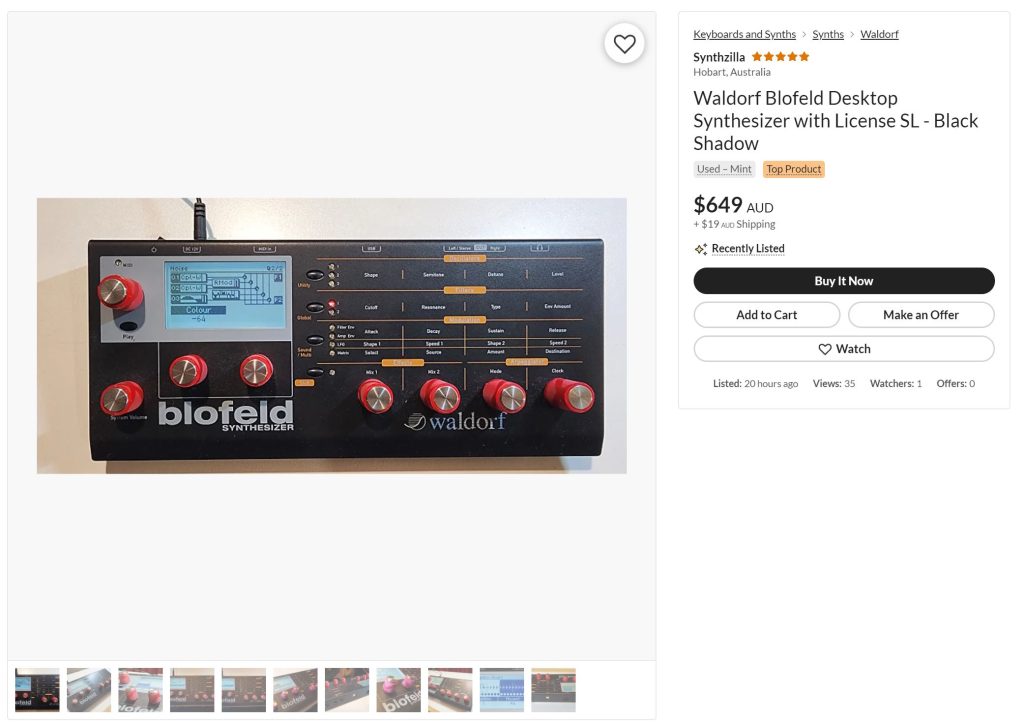The height and width of the screenshot is (724, 1024).
Task: Click the Top Product badge
Action: tap(793, 169)
